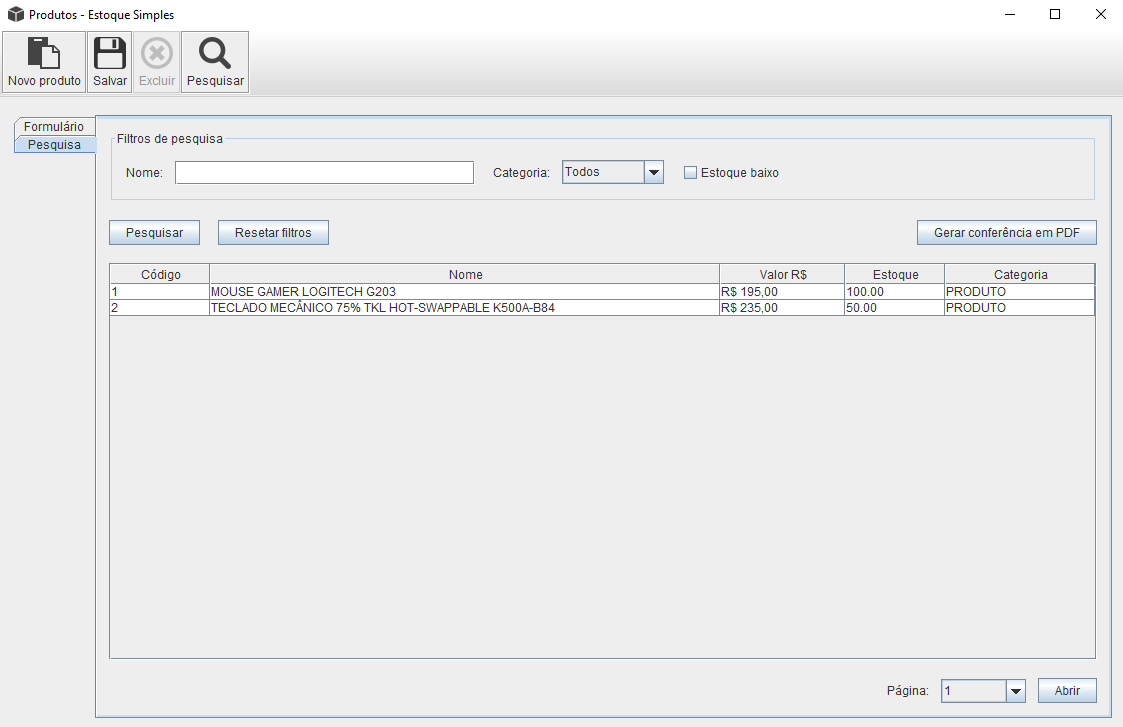Click the Salvar floppy disk icon

[x=110, y=54]
